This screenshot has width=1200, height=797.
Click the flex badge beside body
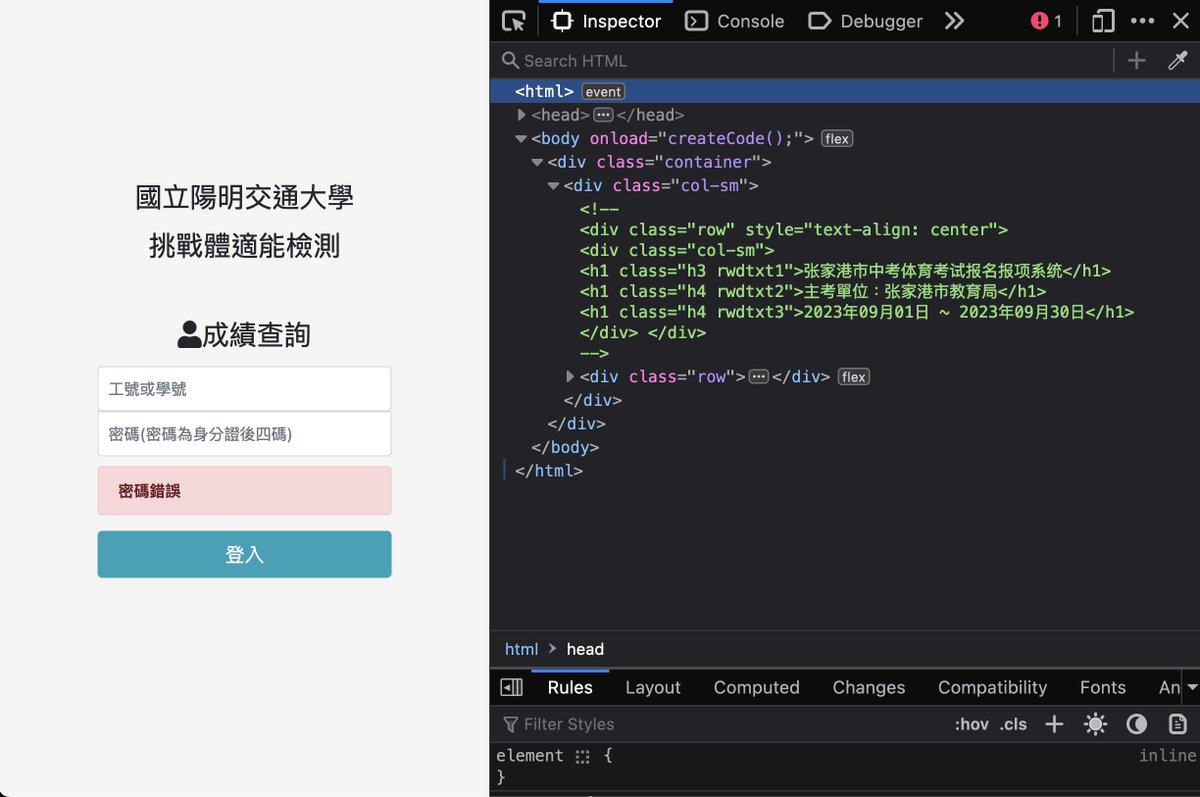tap(838, 139)
